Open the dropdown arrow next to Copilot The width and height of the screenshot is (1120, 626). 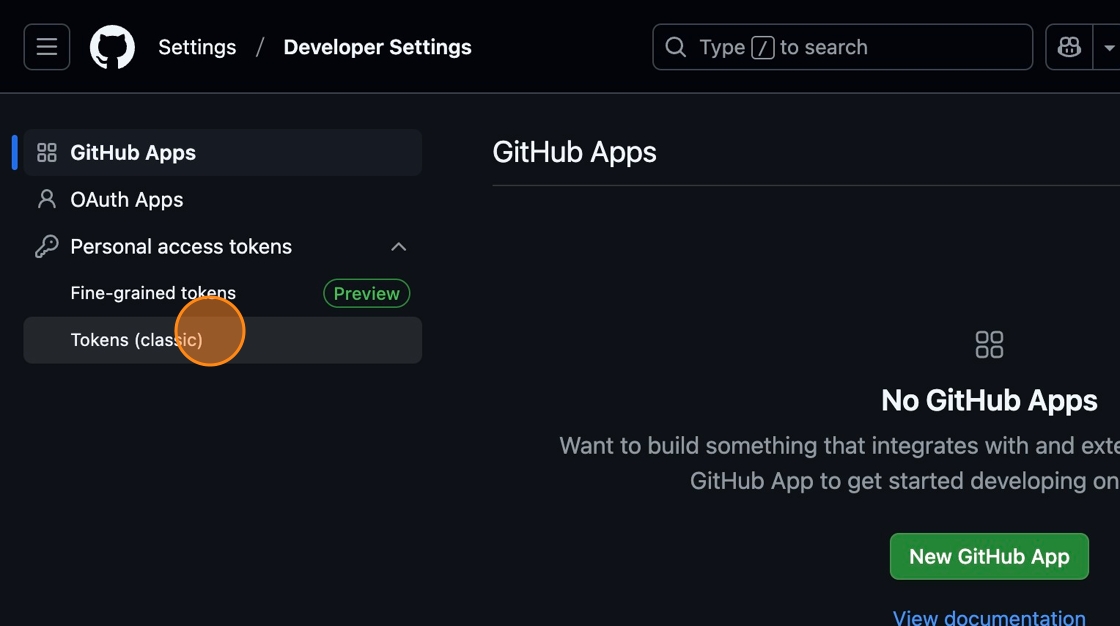tap(1108, 47)
